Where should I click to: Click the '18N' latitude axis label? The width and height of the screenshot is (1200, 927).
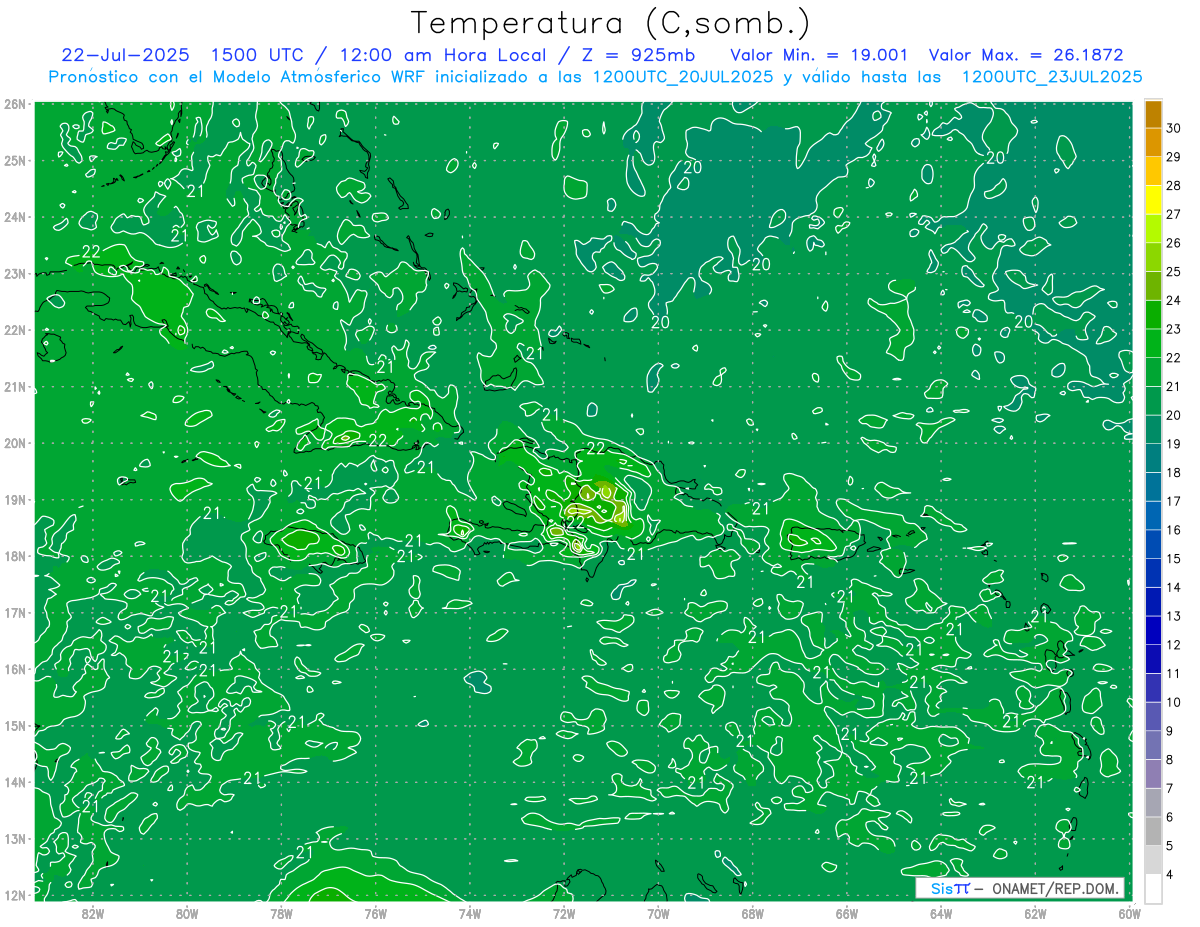tap(15, 556)
